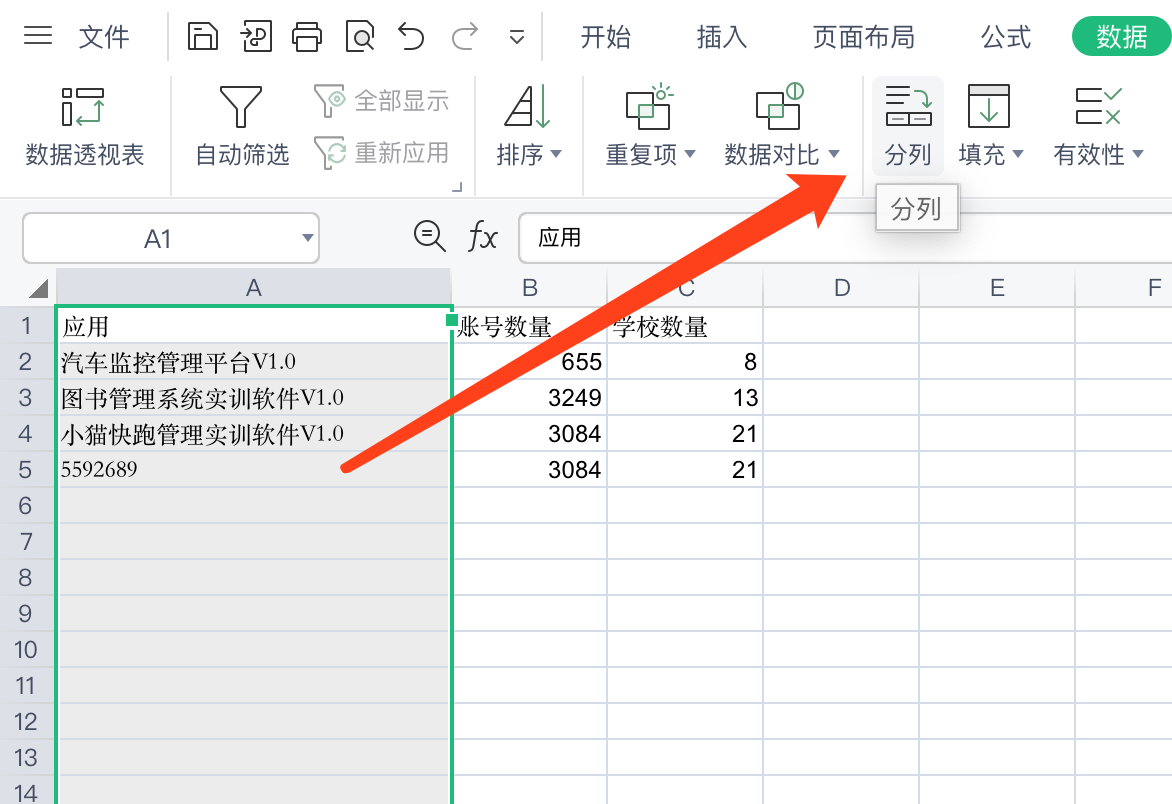Click the export/save-as icon
Viewport: 1172px width, 804px height.
tap(256, 36)
